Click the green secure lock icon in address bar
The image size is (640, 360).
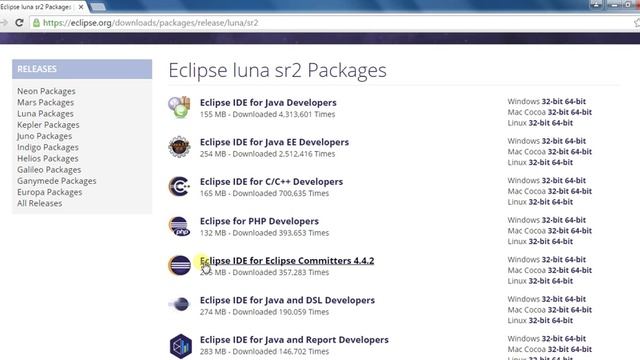click(36, 23)
